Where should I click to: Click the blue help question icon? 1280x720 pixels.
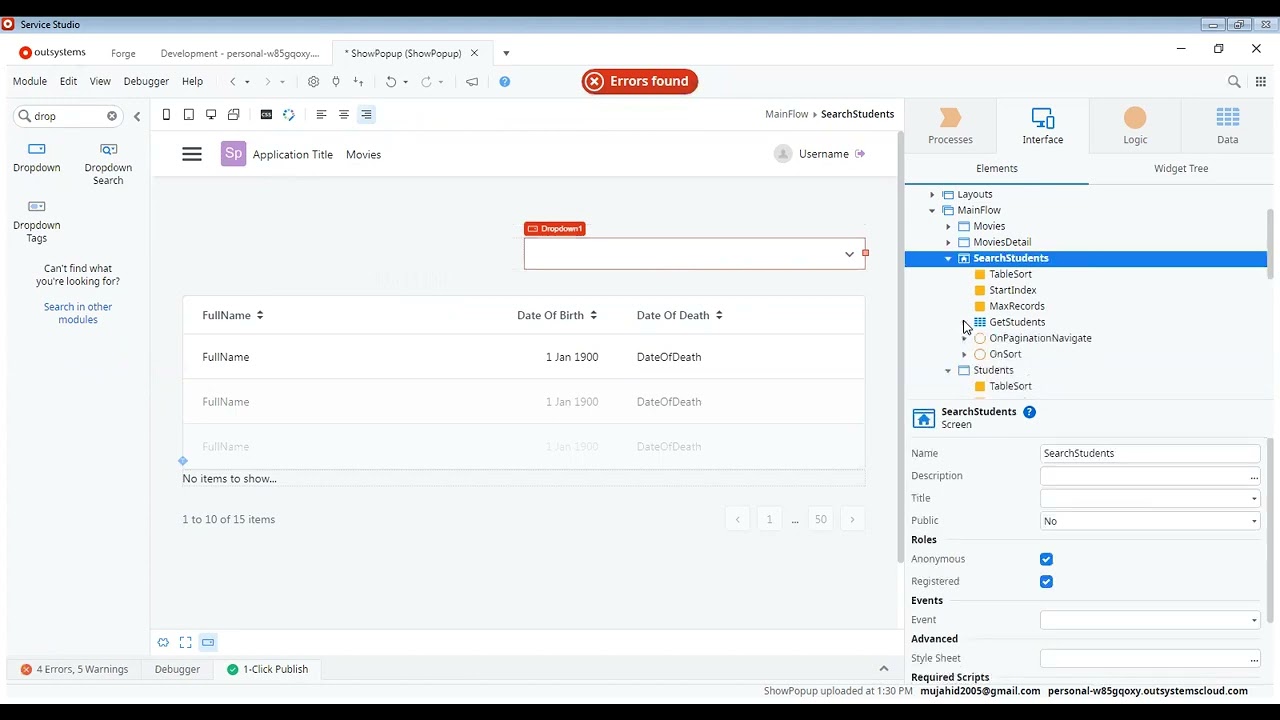click(x=505, y=82)
